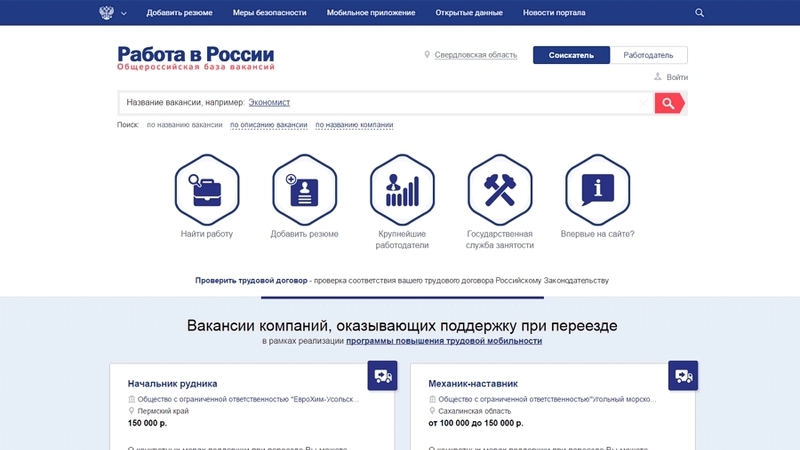Click the Find Job briefcase hexagon icon
The image size is (800, 450).
206,189
